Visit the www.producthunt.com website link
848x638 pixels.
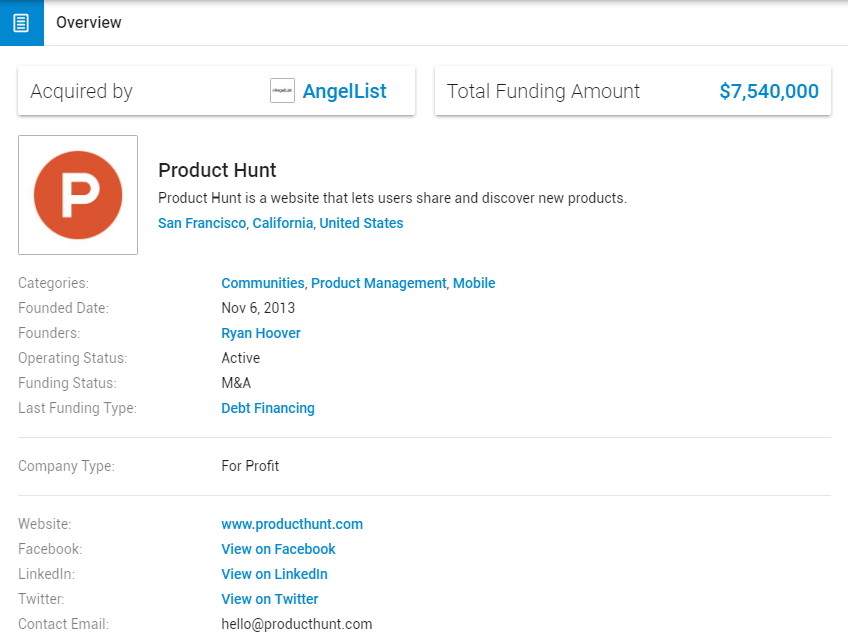(291, 524)
